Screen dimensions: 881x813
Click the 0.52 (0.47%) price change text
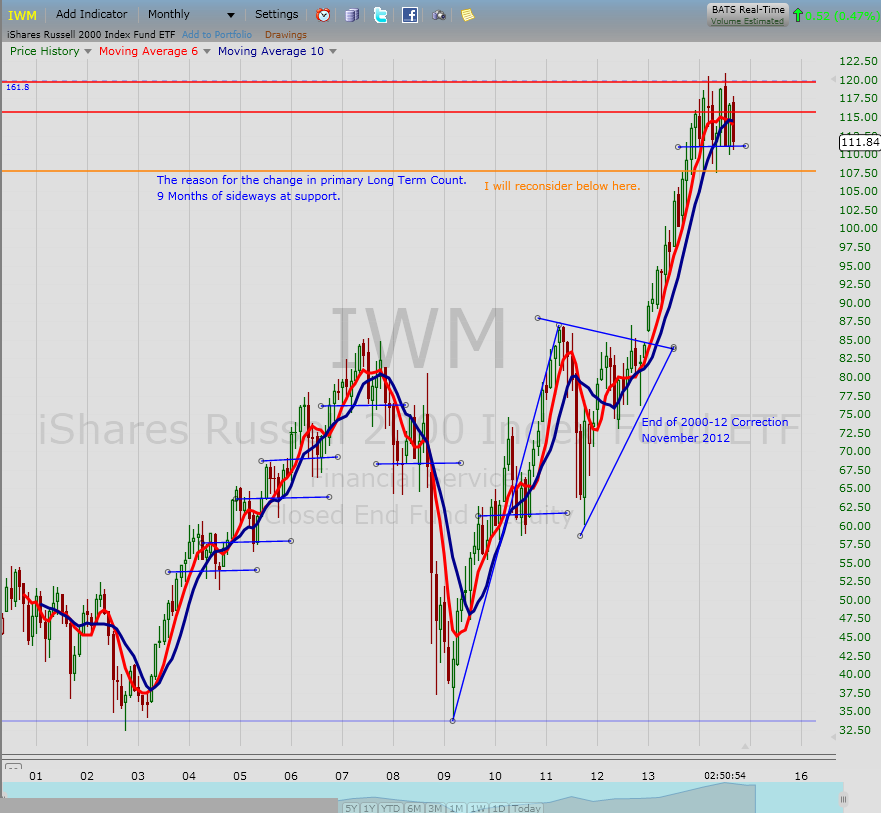pyautogui.click(x=842, y=16)
